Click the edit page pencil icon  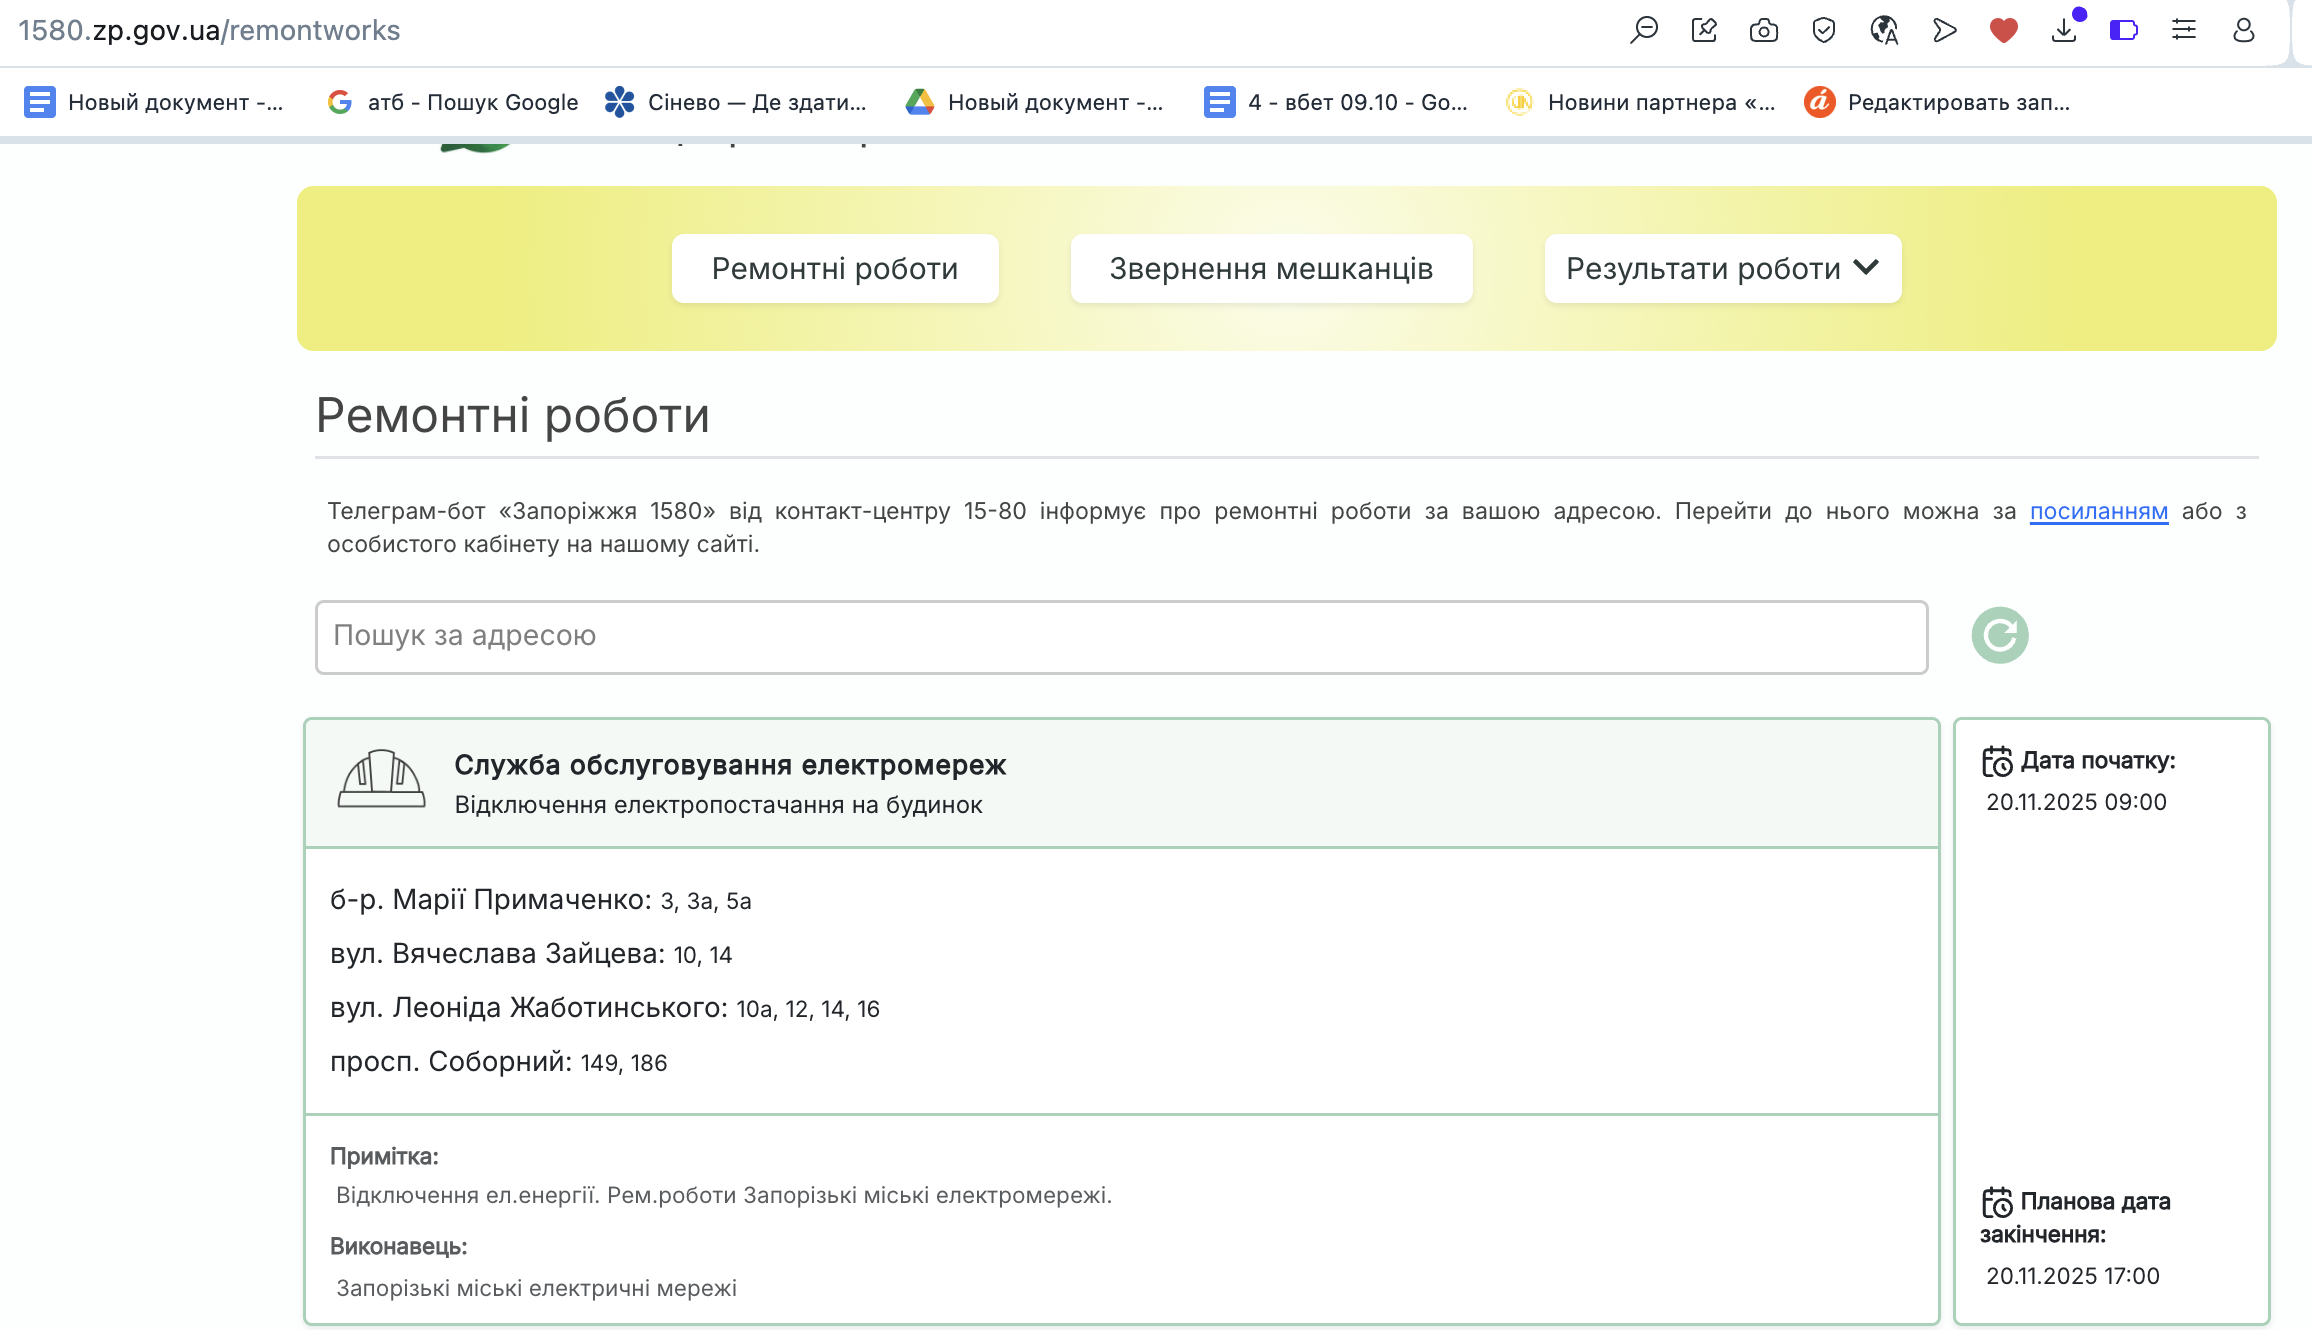1704,30
